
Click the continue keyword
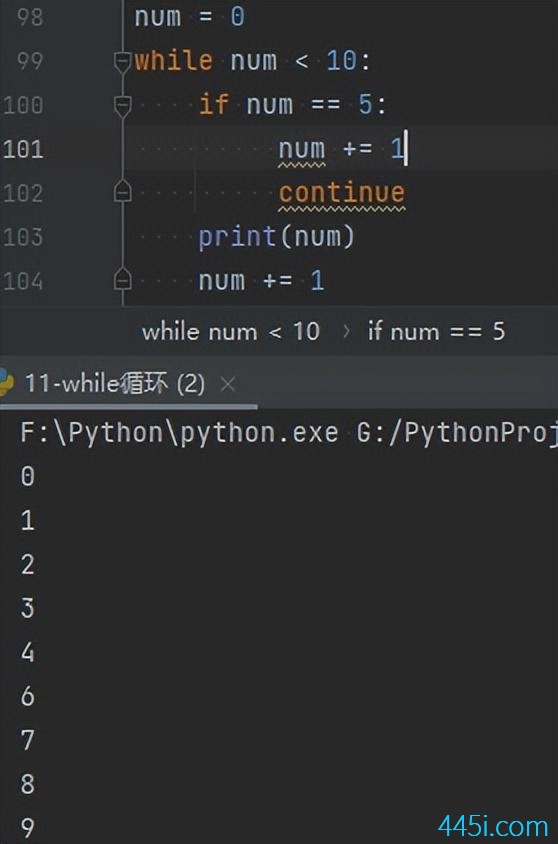(342, 192)
